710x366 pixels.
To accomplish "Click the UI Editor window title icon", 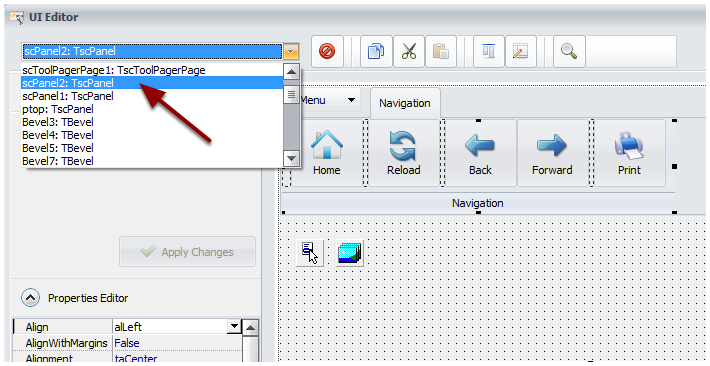I will [17, 17].
